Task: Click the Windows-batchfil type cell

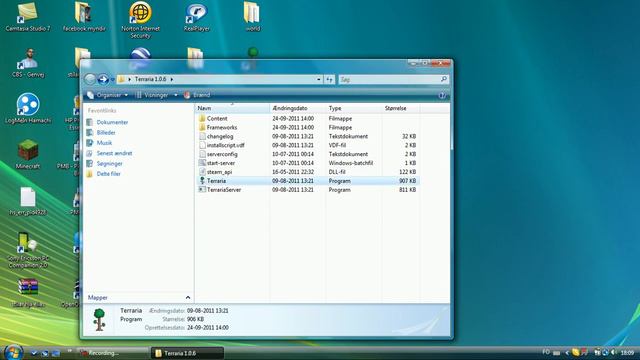Action: (x=351, y=163)
